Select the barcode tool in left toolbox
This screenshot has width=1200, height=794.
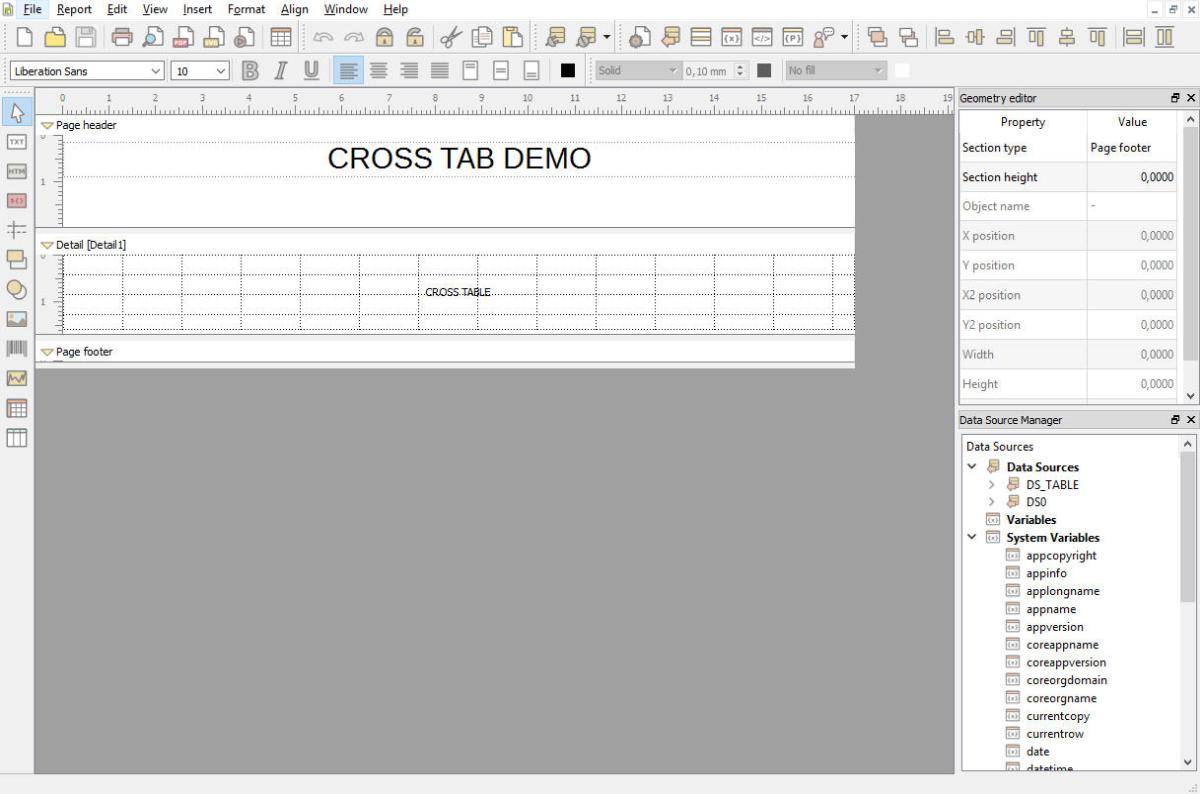point(16,349)
